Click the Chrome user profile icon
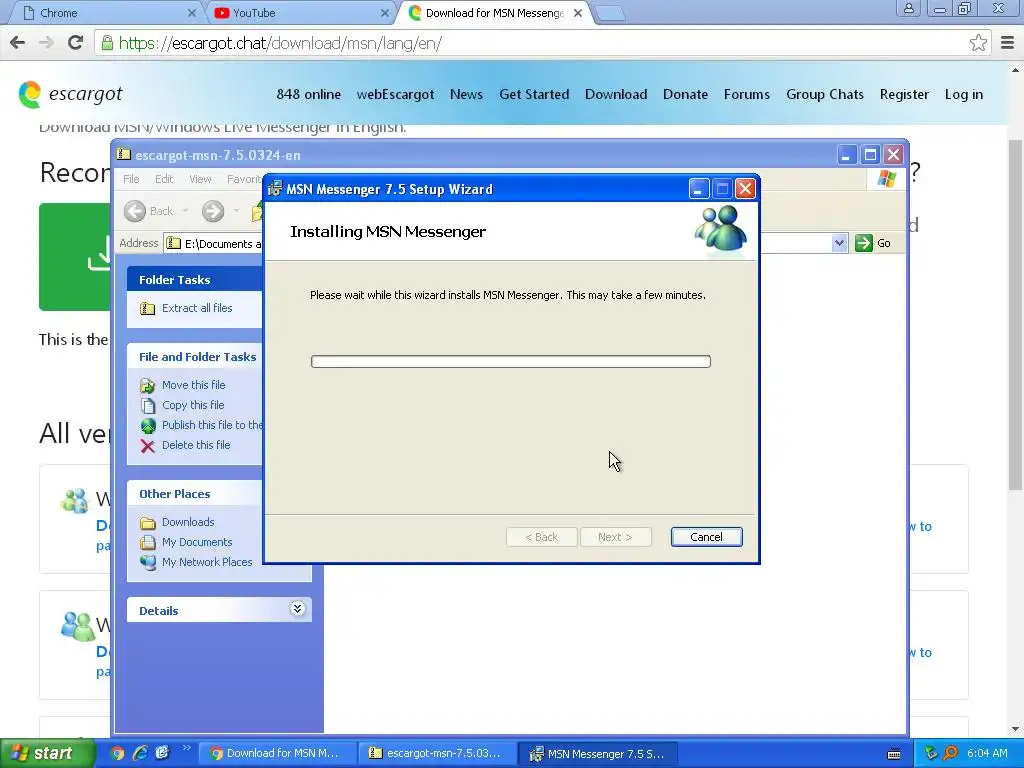1024x768 pixels. pyautogui.click(x=908, y=9)
